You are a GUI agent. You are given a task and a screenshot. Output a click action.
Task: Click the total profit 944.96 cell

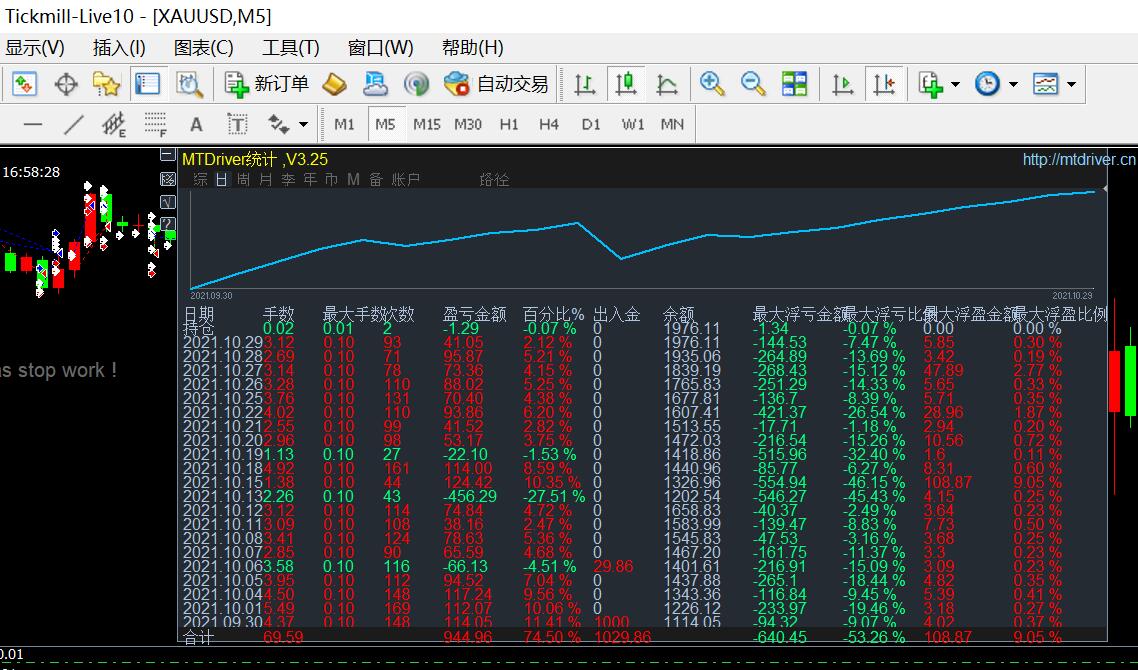coord(468,637)
